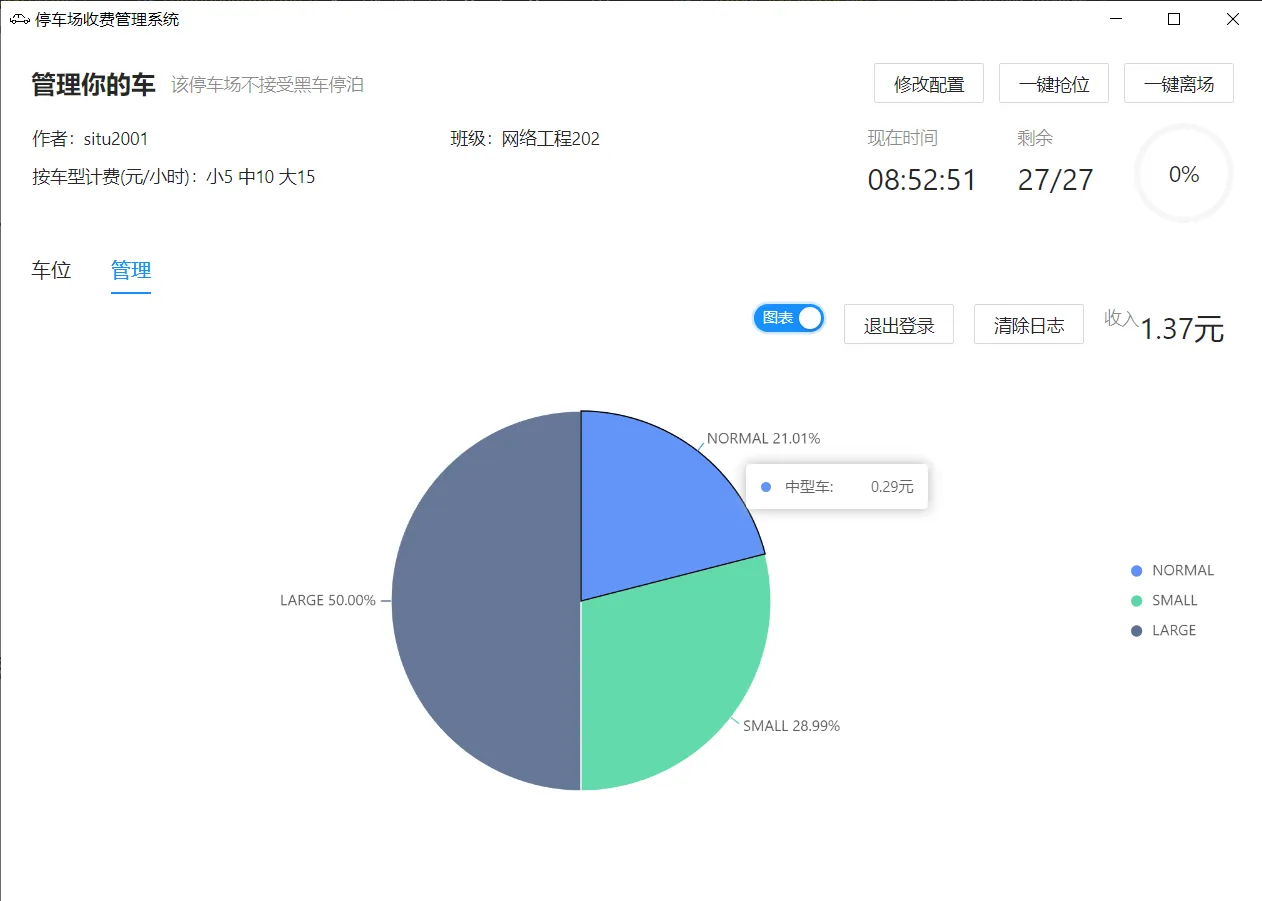Click the NORMAL legend dot icon

pos(1139,570)
